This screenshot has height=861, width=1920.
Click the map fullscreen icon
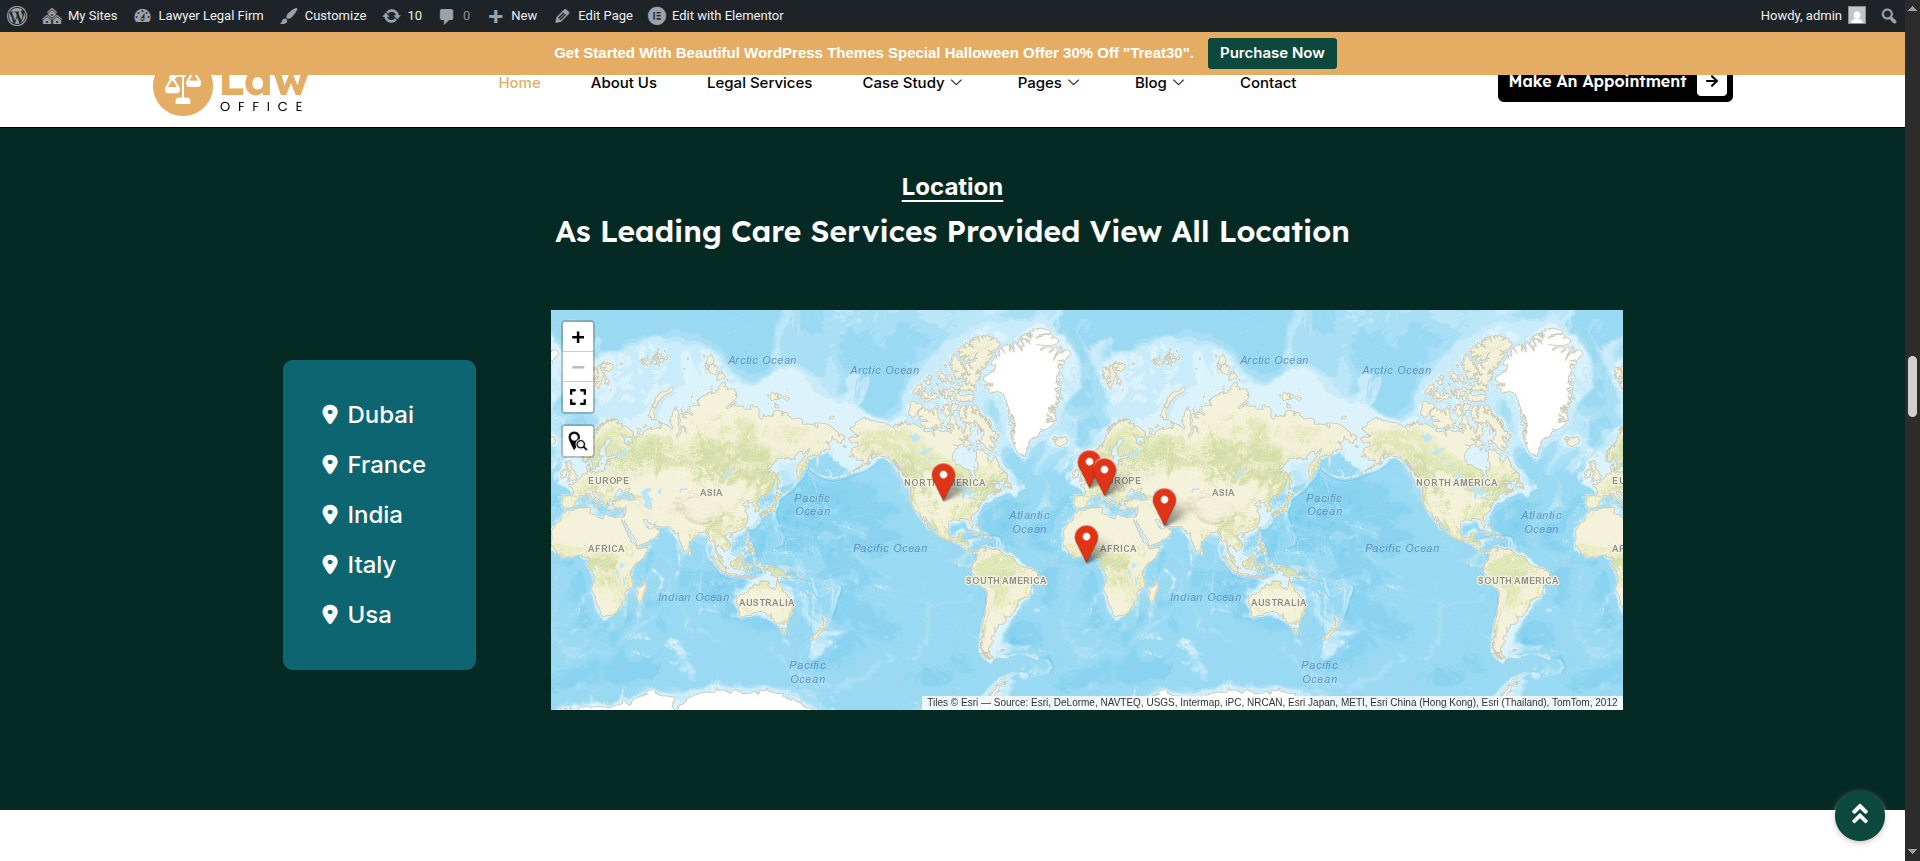(x=578, y=397)
